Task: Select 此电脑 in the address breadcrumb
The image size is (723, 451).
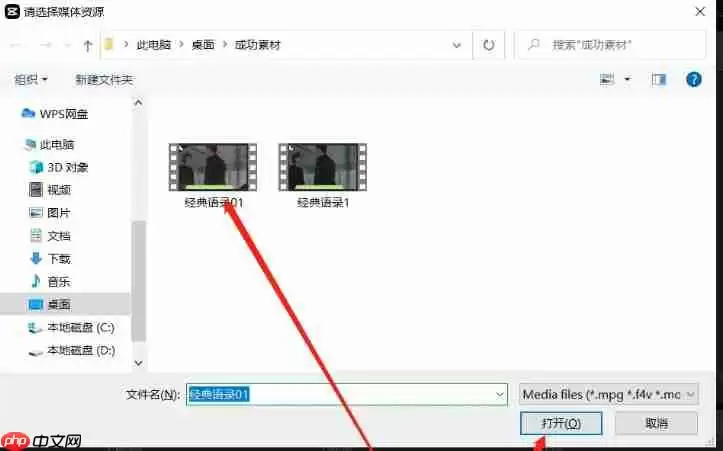Action: coord(154,45)
